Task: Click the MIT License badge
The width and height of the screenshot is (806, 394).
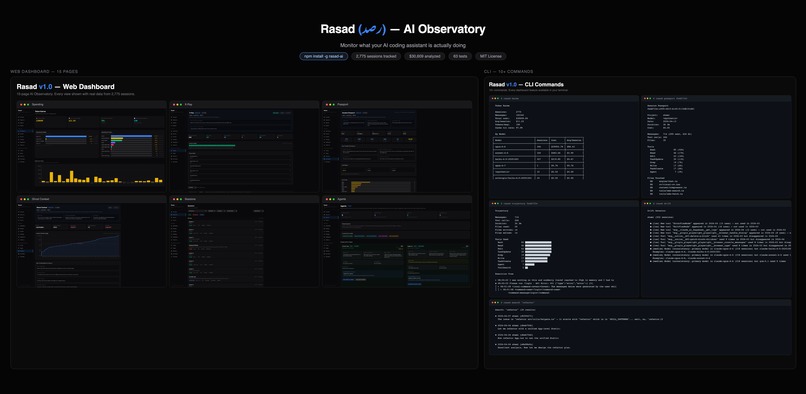Action: click(490, 56)
